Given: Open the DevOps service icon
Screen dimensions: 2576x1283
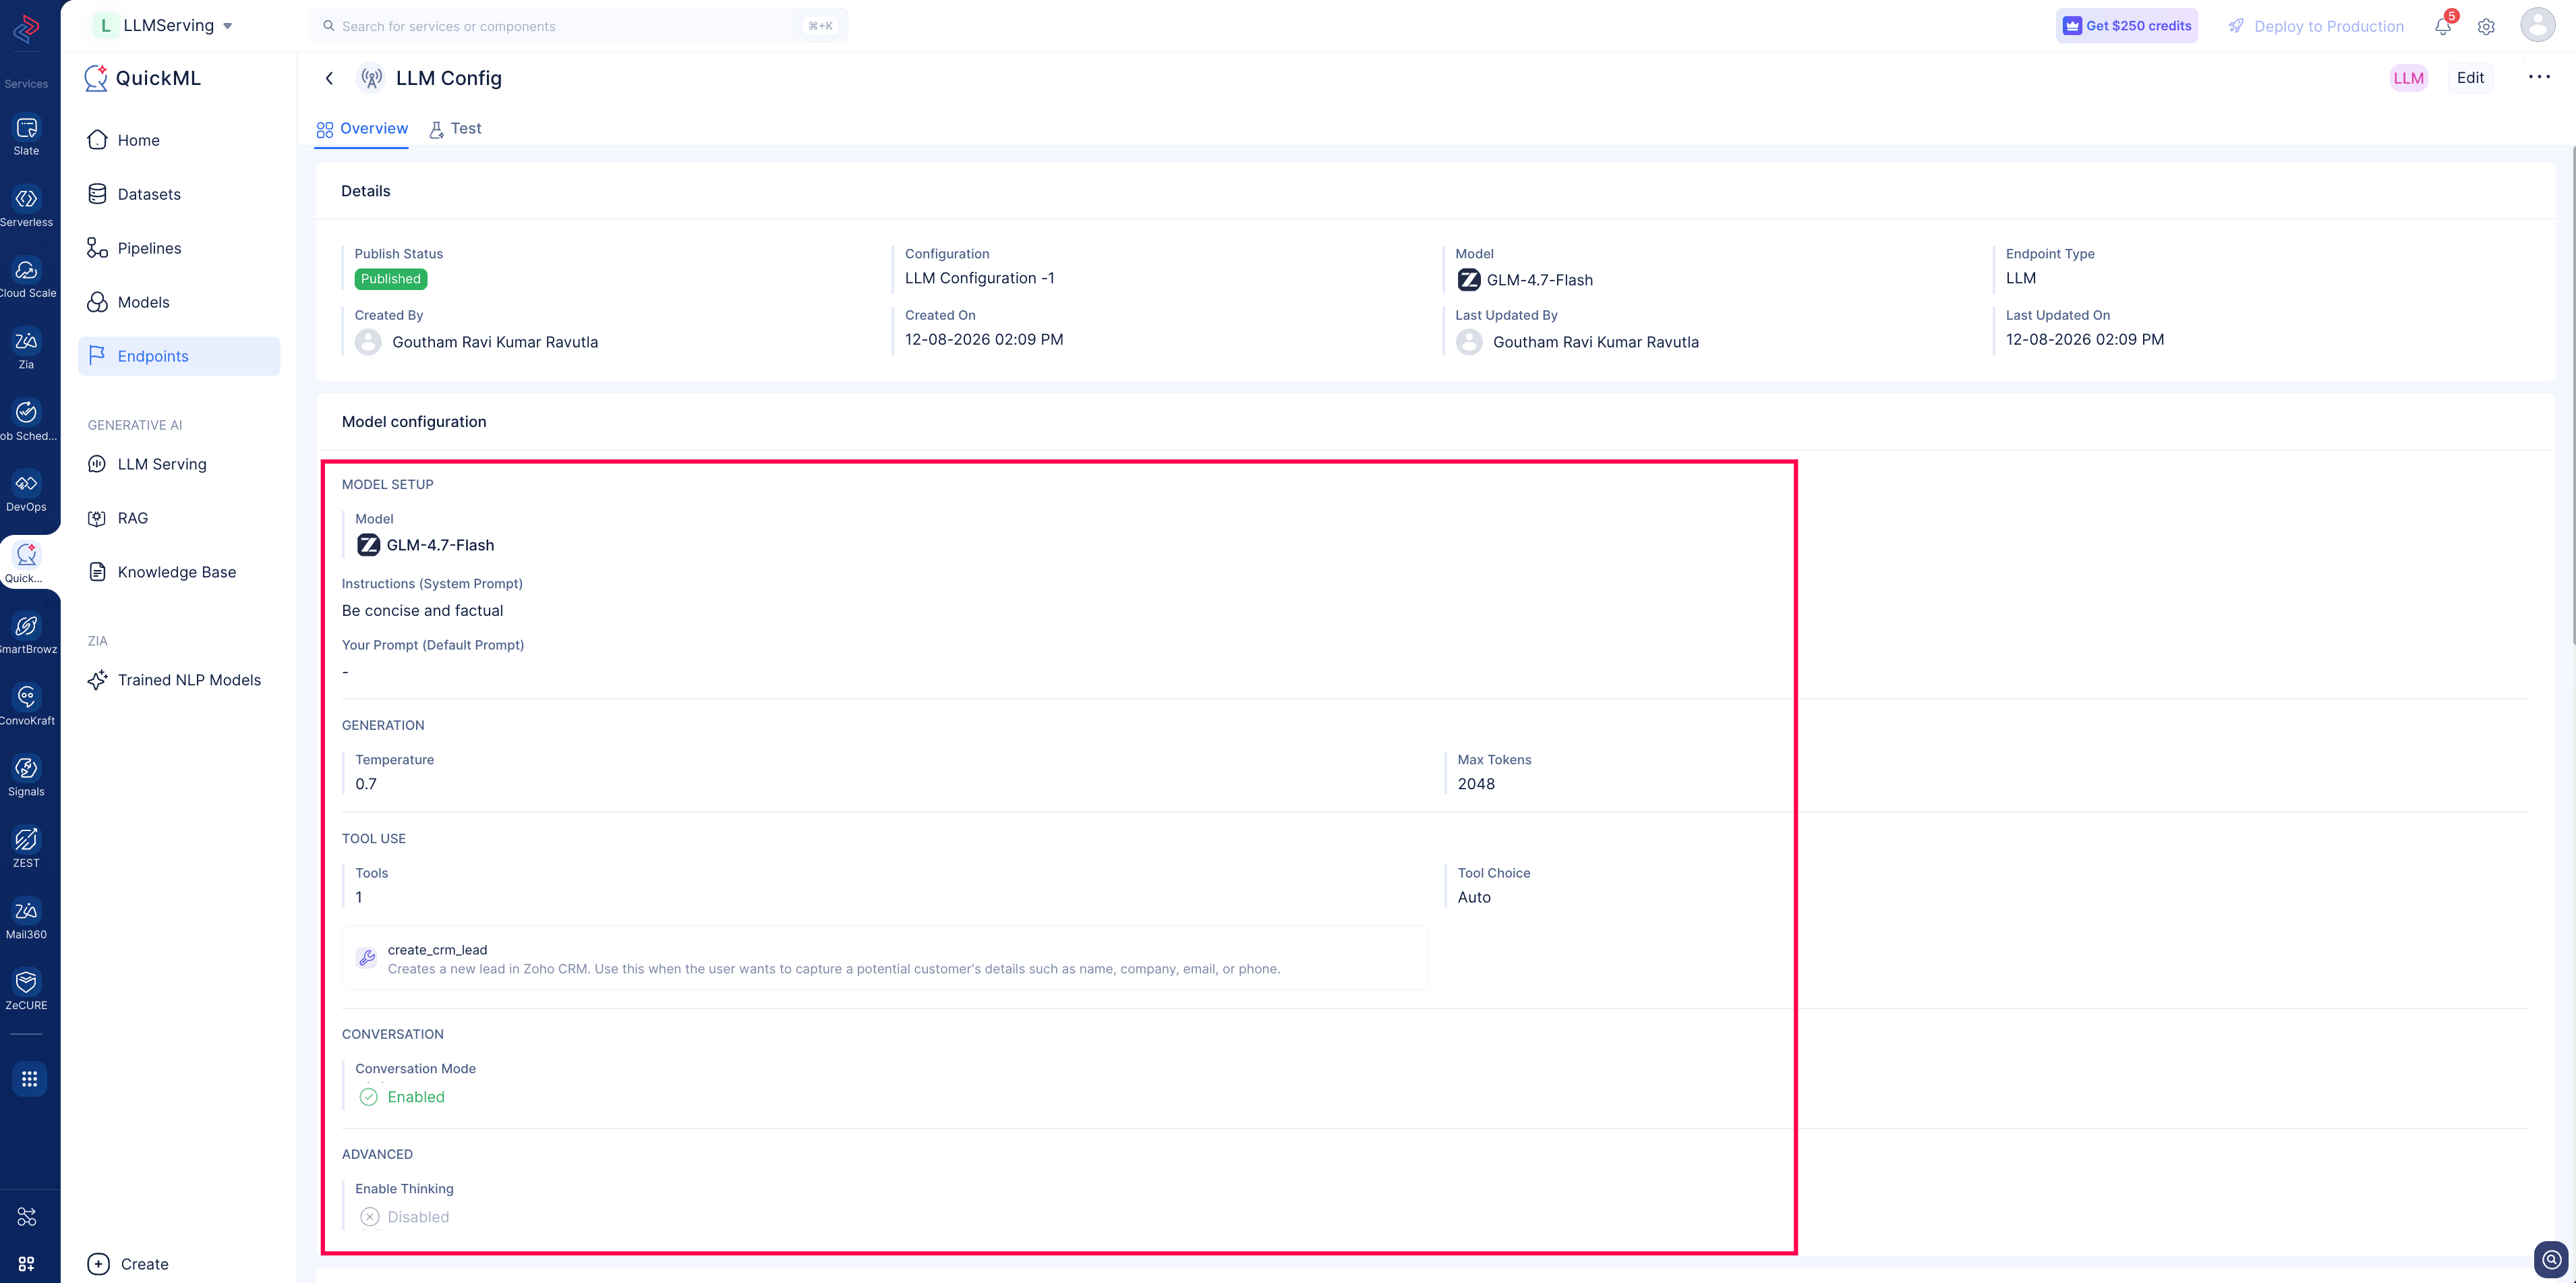Looking at the screenshot, I should pos(27,483).
